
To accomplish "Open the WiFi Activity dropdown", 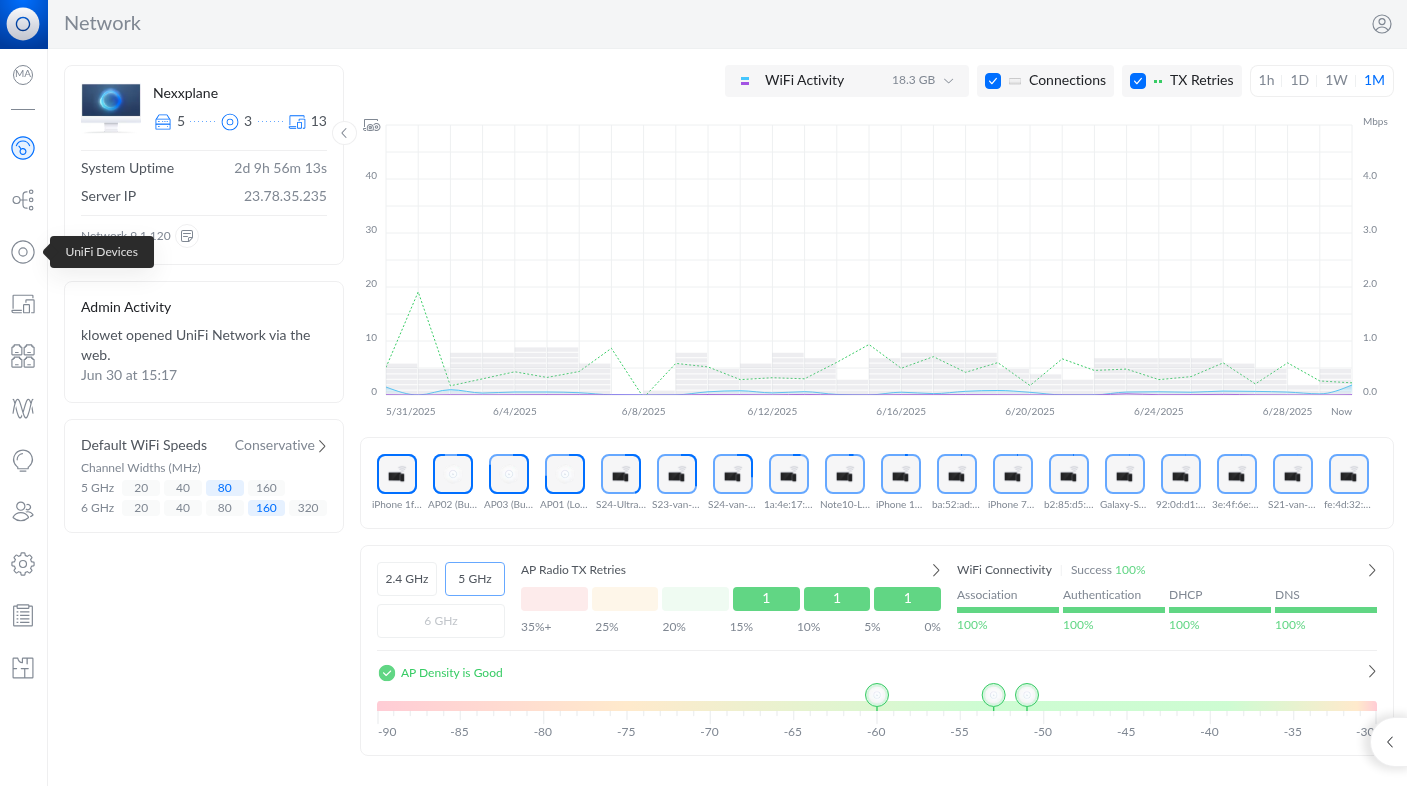I will point(846,81).
